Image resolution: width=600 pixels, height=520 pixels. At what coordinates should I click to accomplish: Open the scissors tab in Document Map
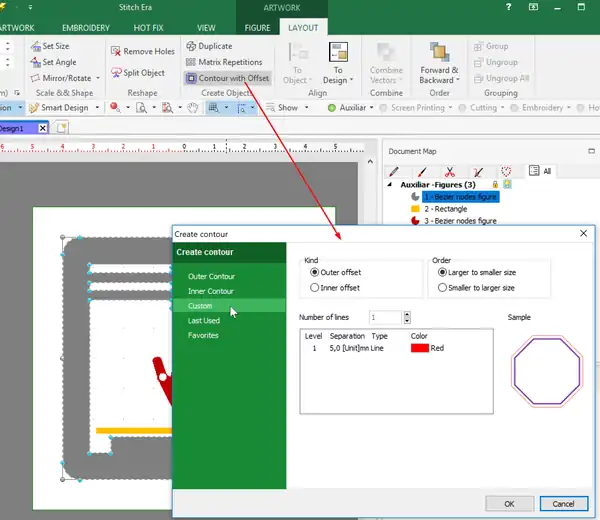[450, 171]
